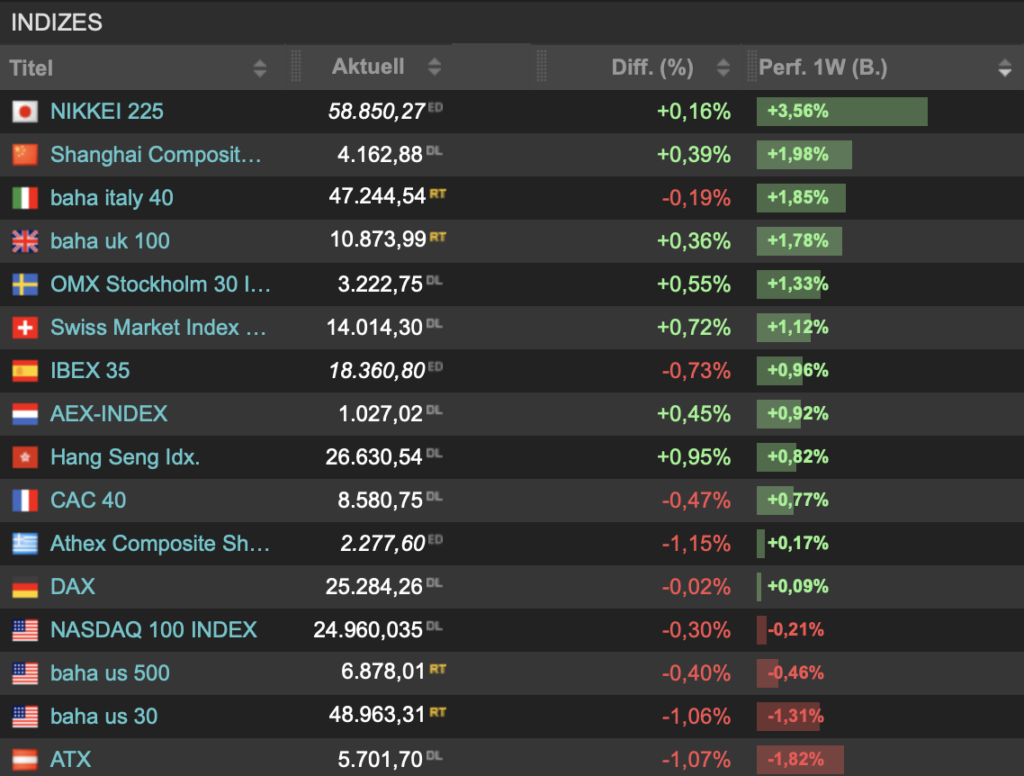
Task: Click the China flag next to Shanghai Composite
Action: (25, 155)
